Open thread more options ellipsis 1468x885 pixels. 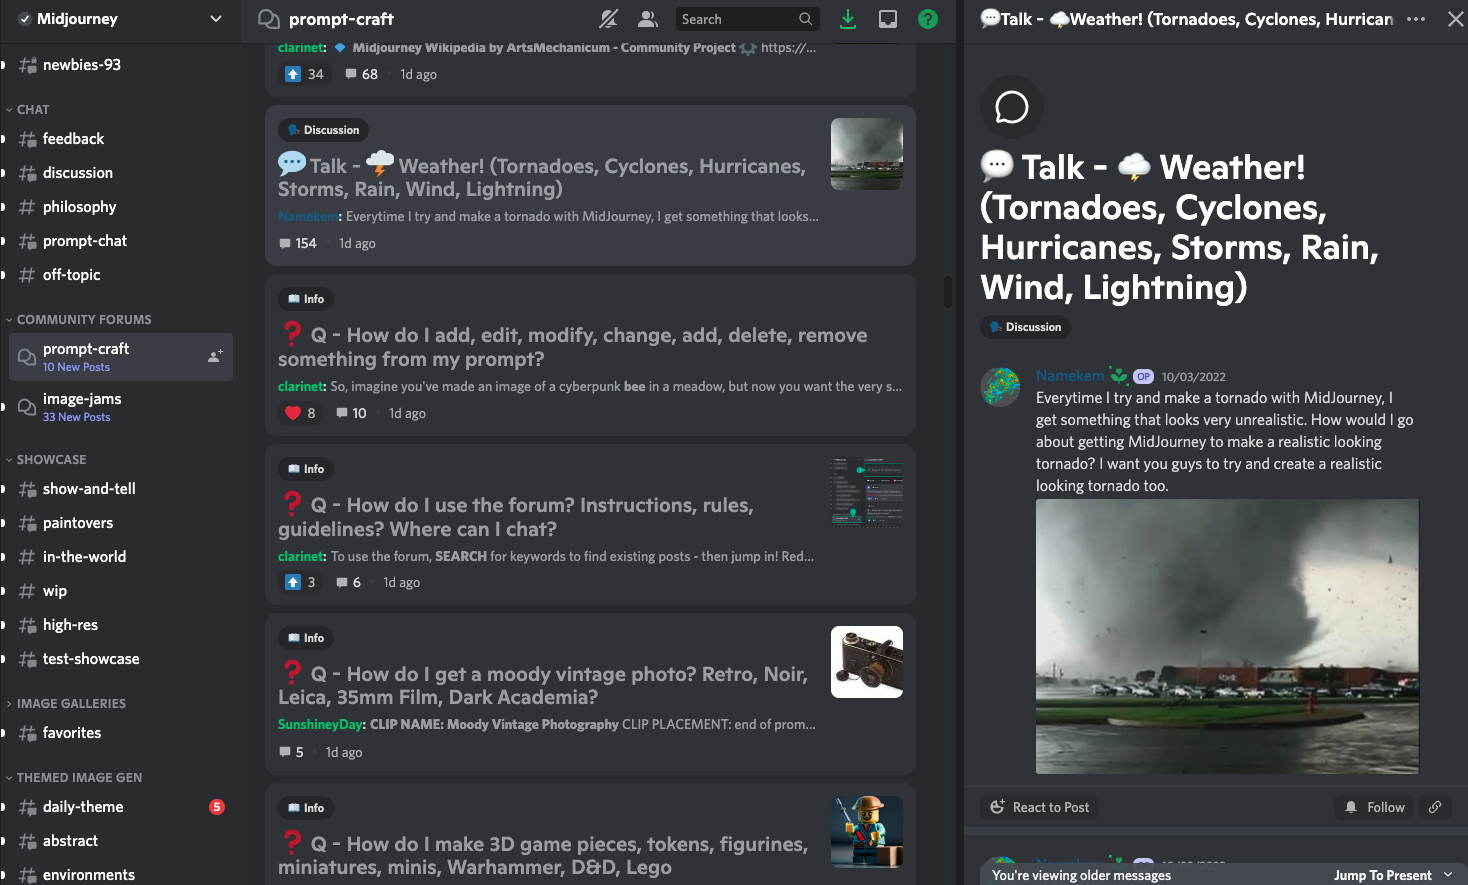[1416, 19]
